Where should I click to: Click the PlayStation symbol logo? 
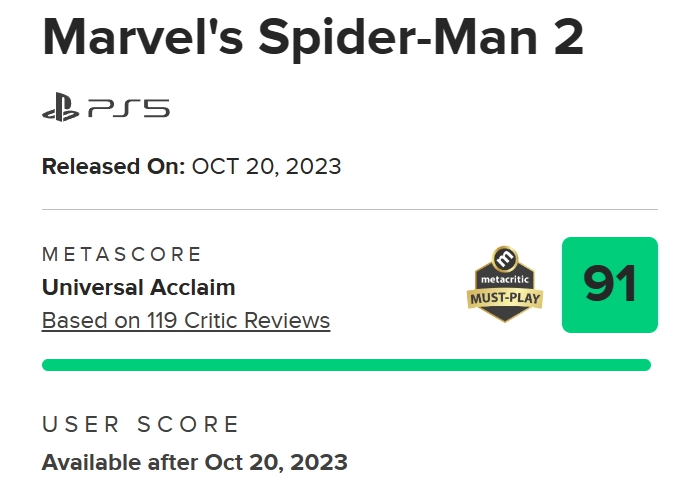(61, 107)
